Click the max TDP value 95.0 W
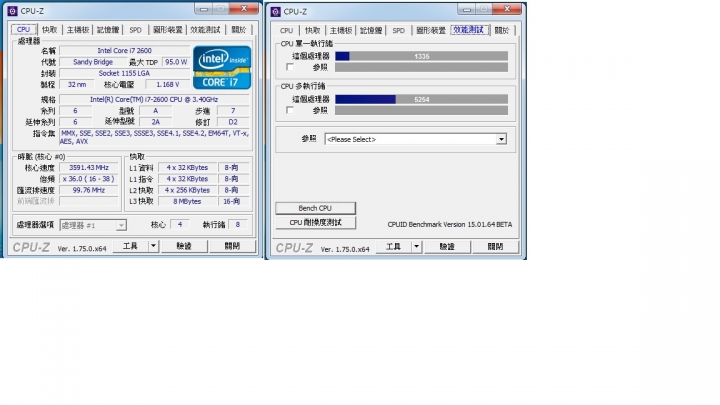 176,62
